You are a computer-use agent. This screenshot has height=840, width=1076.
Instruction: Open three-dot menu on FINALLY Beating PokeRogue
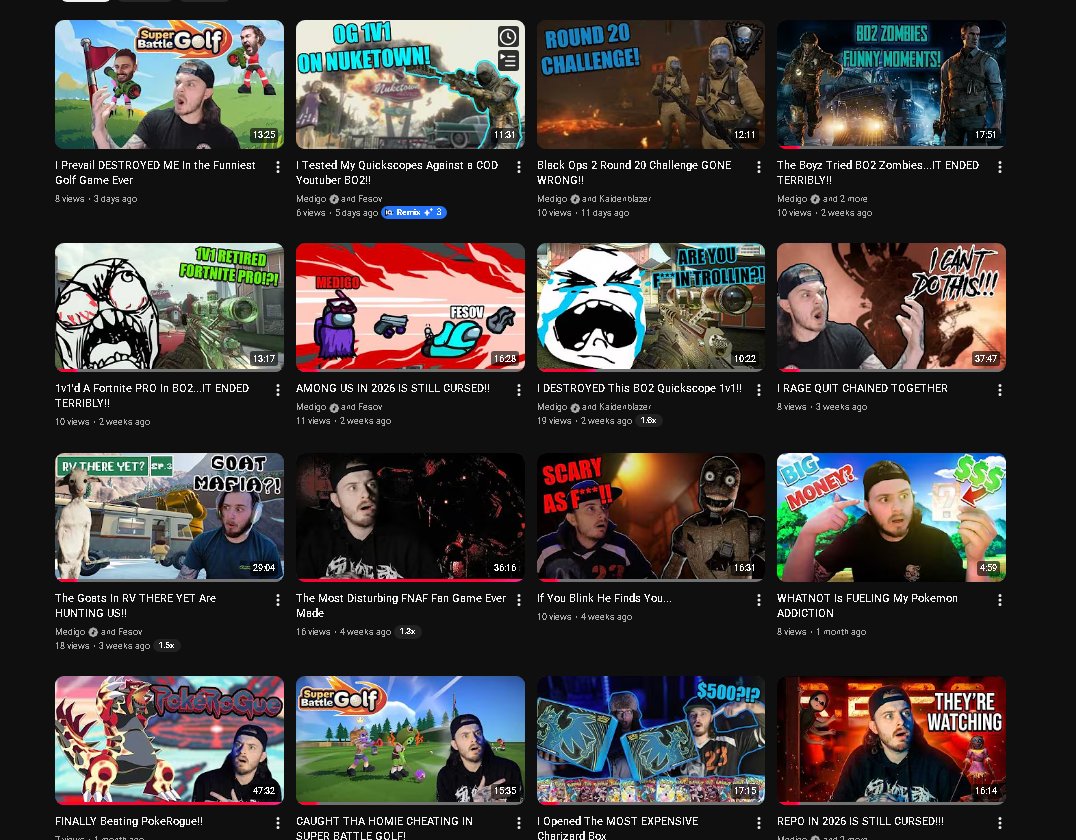(277, 824)
